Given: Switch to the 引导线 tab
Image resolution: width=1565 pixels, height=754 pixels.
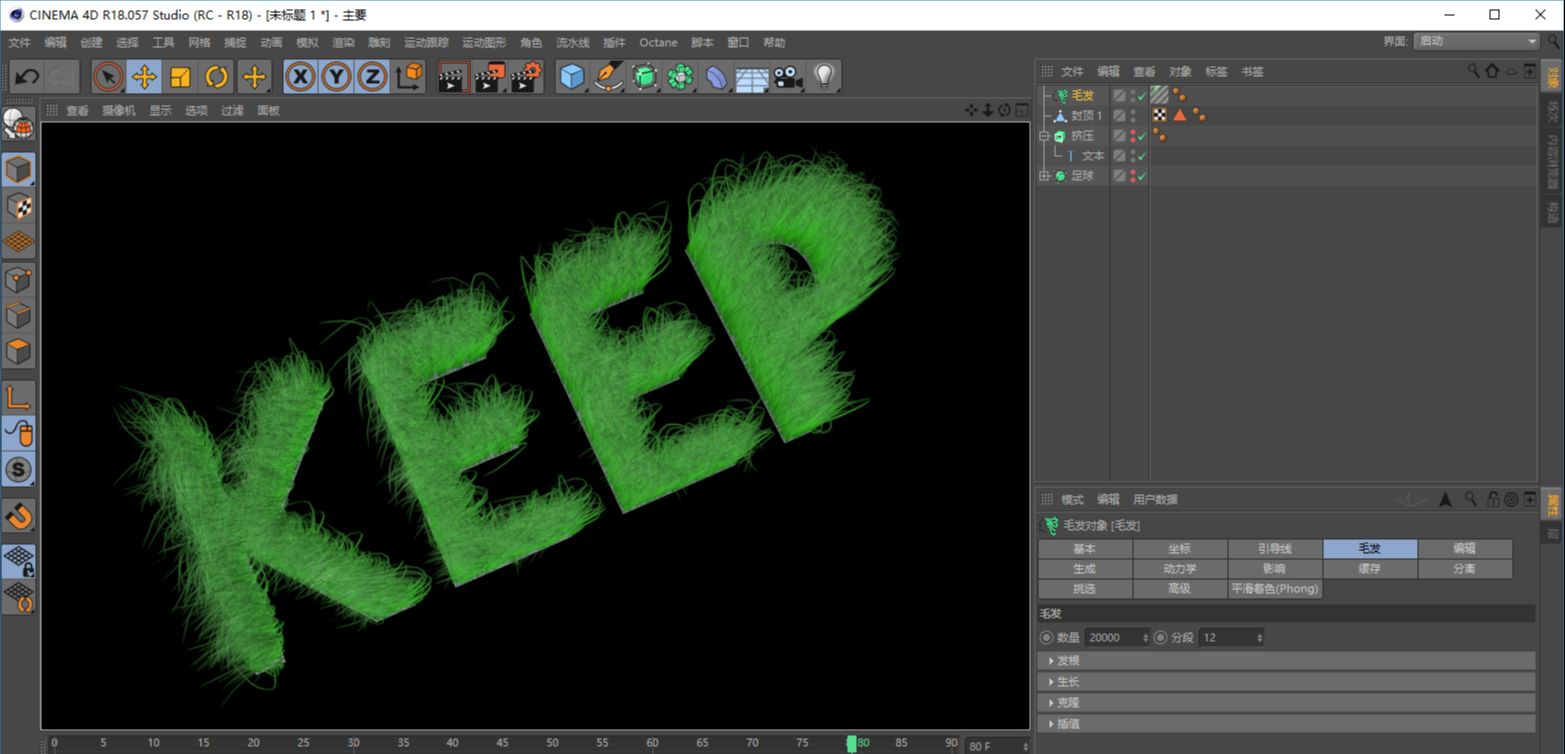Looking at the screenshot, I should point(1275,549).
